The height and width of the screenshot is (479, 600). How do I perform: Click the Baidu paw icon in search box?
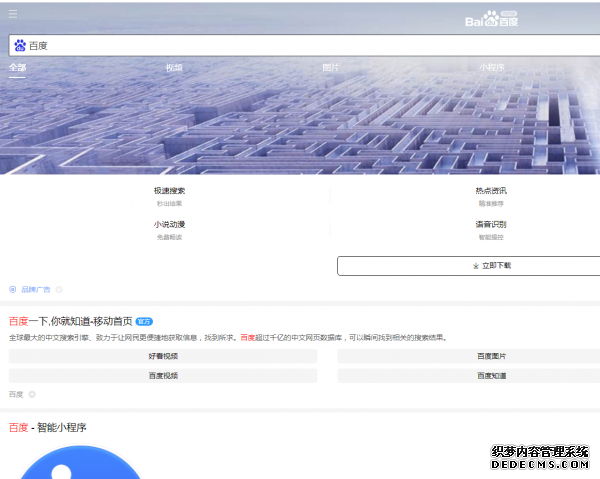point(20,46)
